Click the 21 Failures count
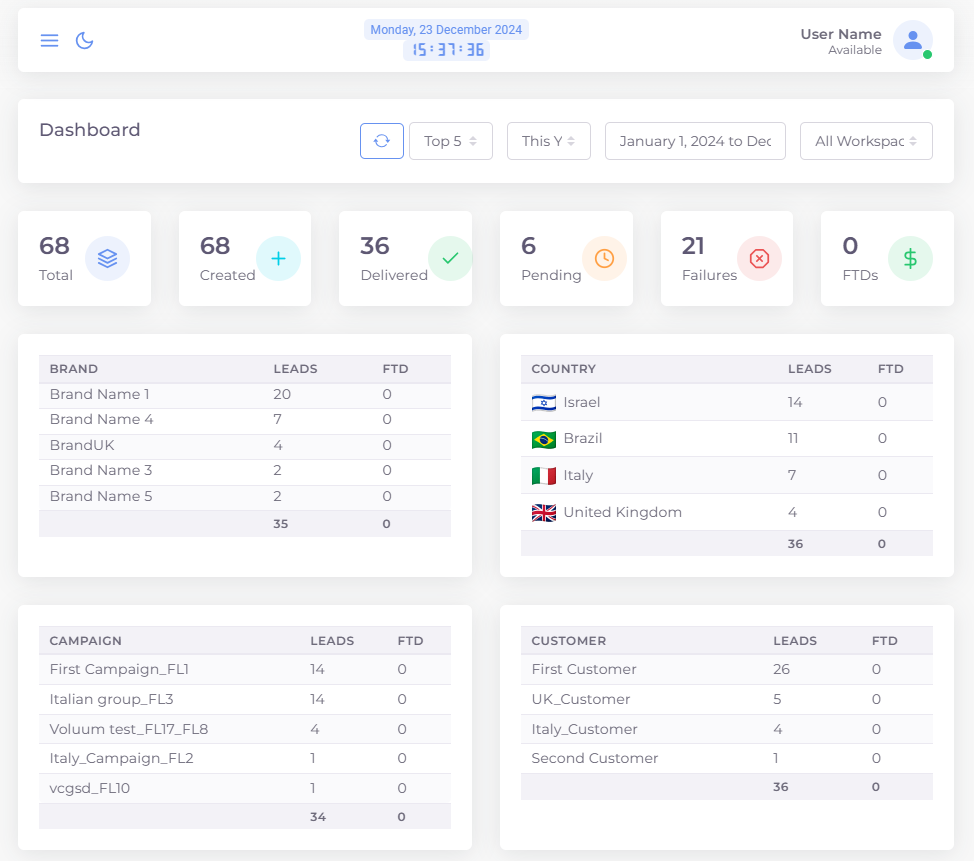This screenshot has width=974, height=861. coord(693,246)
